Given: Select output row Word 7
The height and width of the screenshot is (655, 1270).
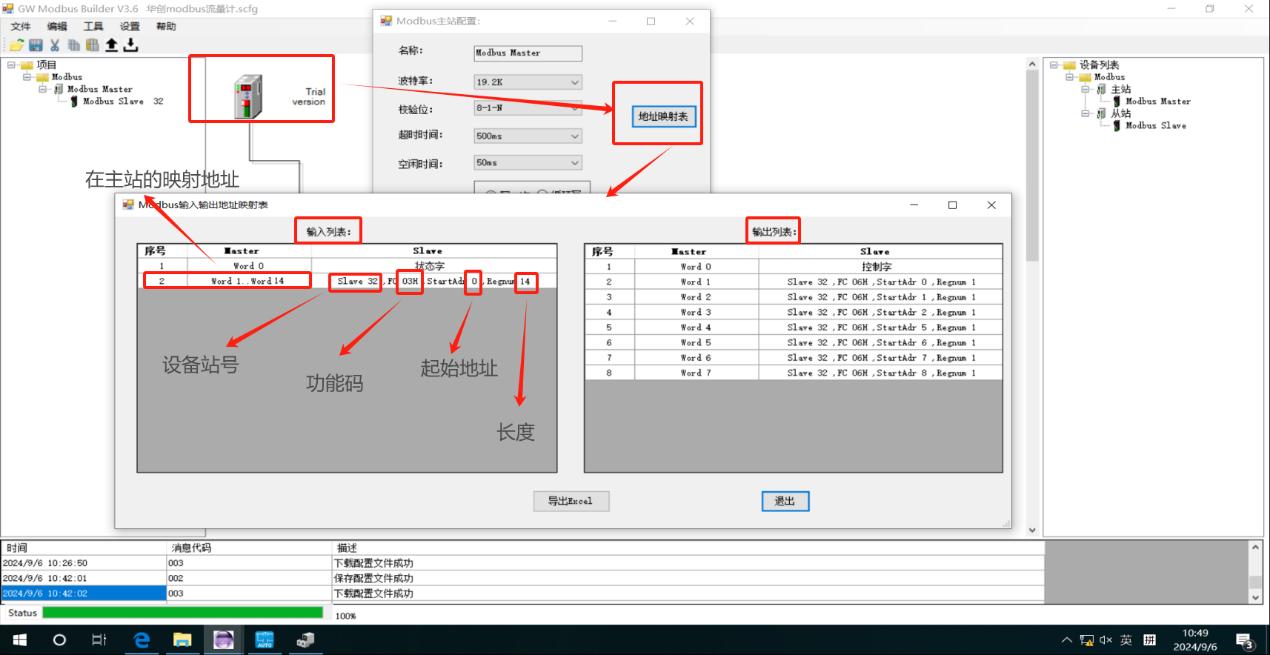Looking at the screenshot, I should pyautogui.click(x=793, y=372).
